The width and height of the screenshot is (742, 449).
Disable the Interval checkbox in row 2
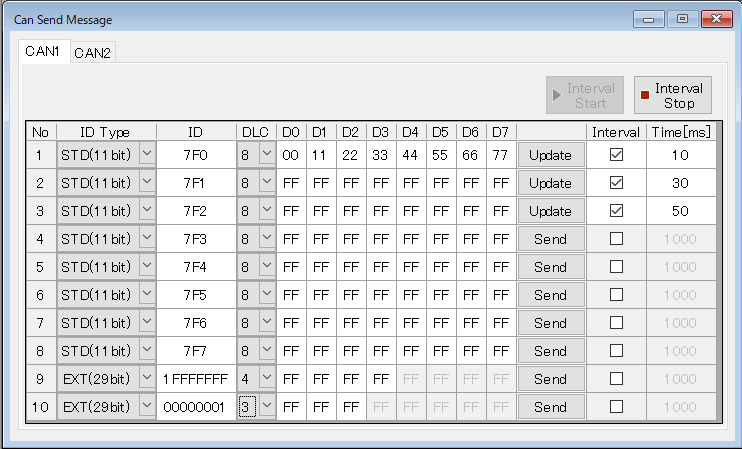[x=616, y=183]
